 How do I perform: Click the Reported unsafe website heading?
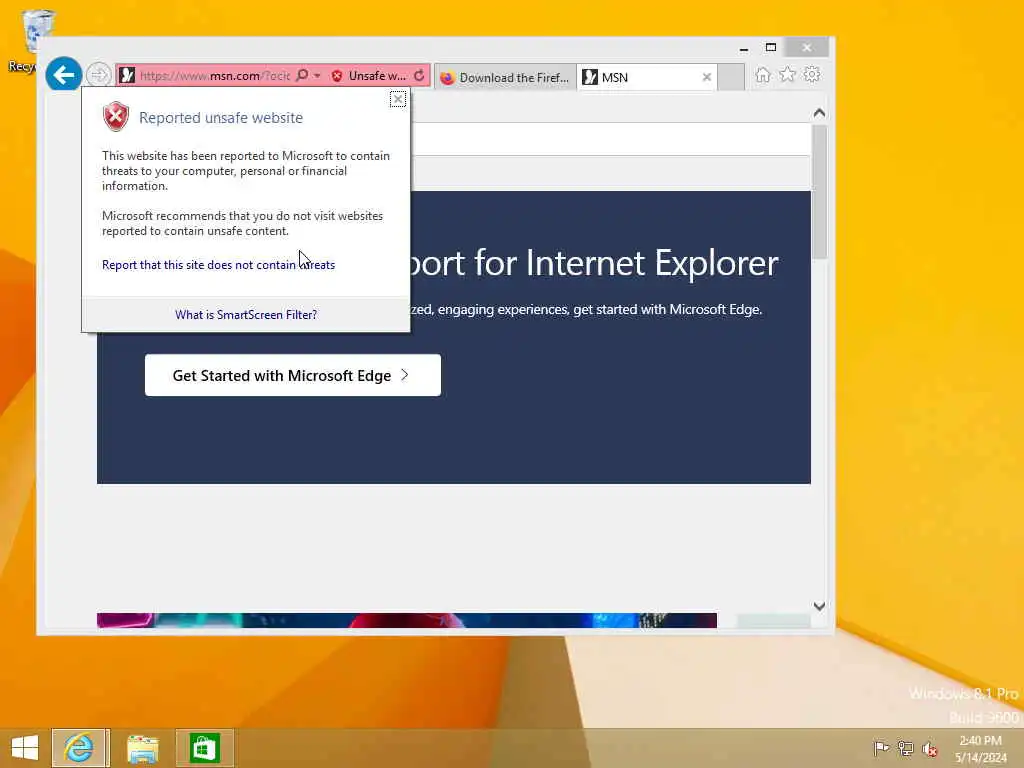click(x=221, y=118)
